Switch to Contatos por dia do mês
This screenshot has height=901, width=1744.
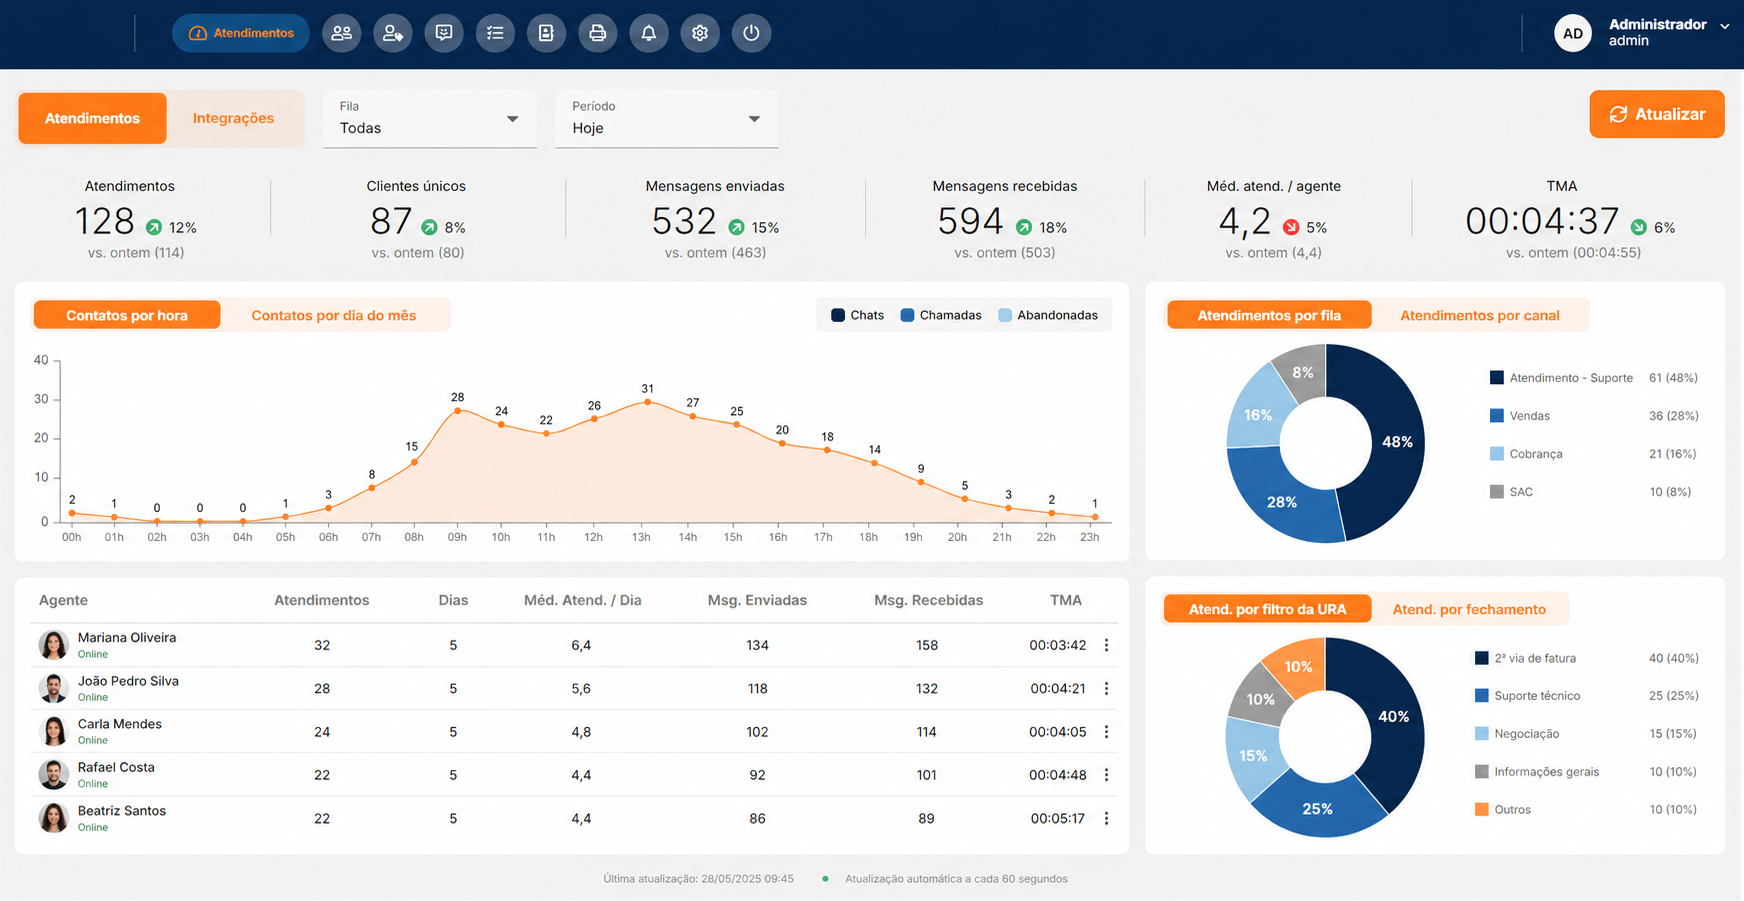coord(334,315)
